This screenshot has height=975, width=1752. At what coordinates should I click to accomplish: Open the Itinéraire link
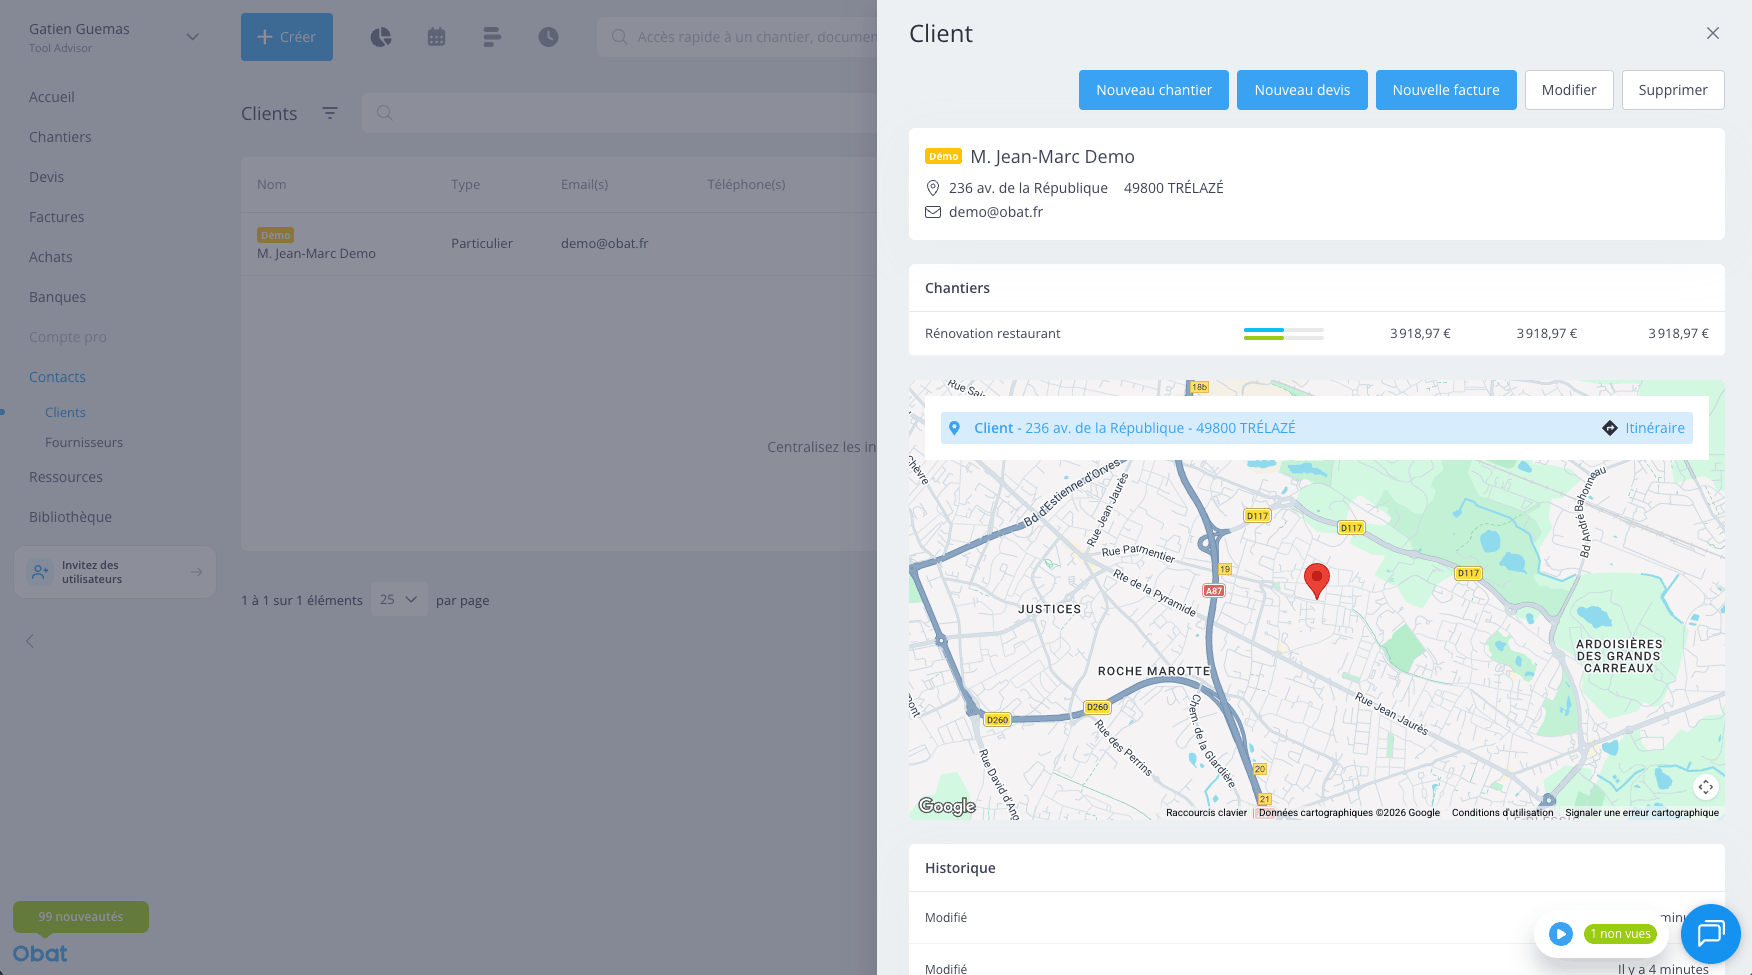pyautogui.click(x=1655, y=428)
